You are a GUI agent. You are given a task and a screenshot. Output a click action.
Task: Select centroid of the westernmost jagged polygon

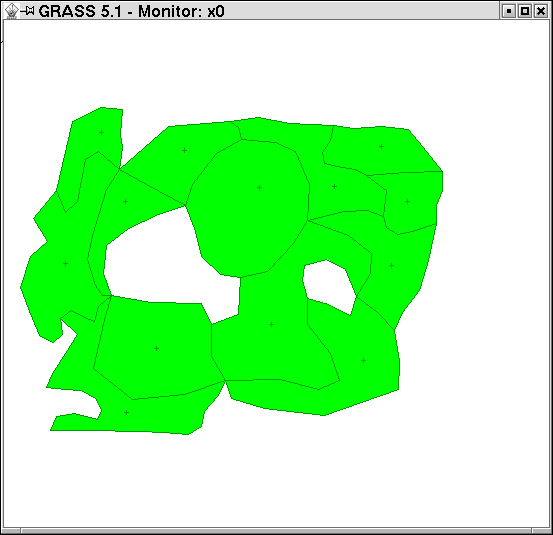click(65, 263)
